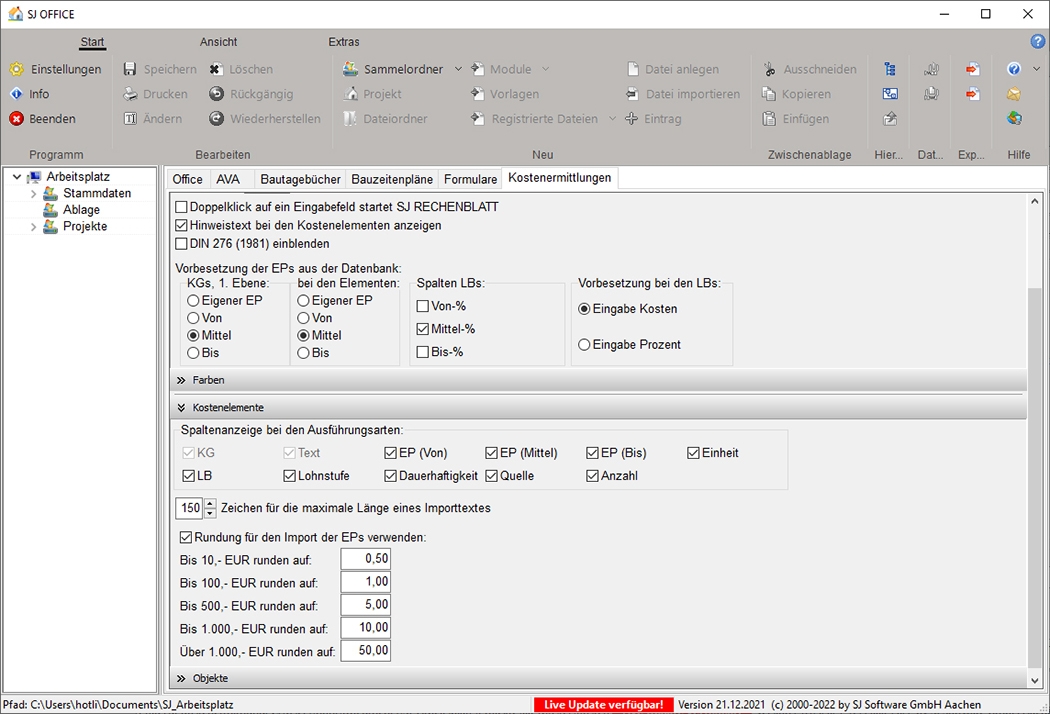Expand the Stammdaten tree node
The width and height of the screenshot is (1050, 714).
coord(33,194)
